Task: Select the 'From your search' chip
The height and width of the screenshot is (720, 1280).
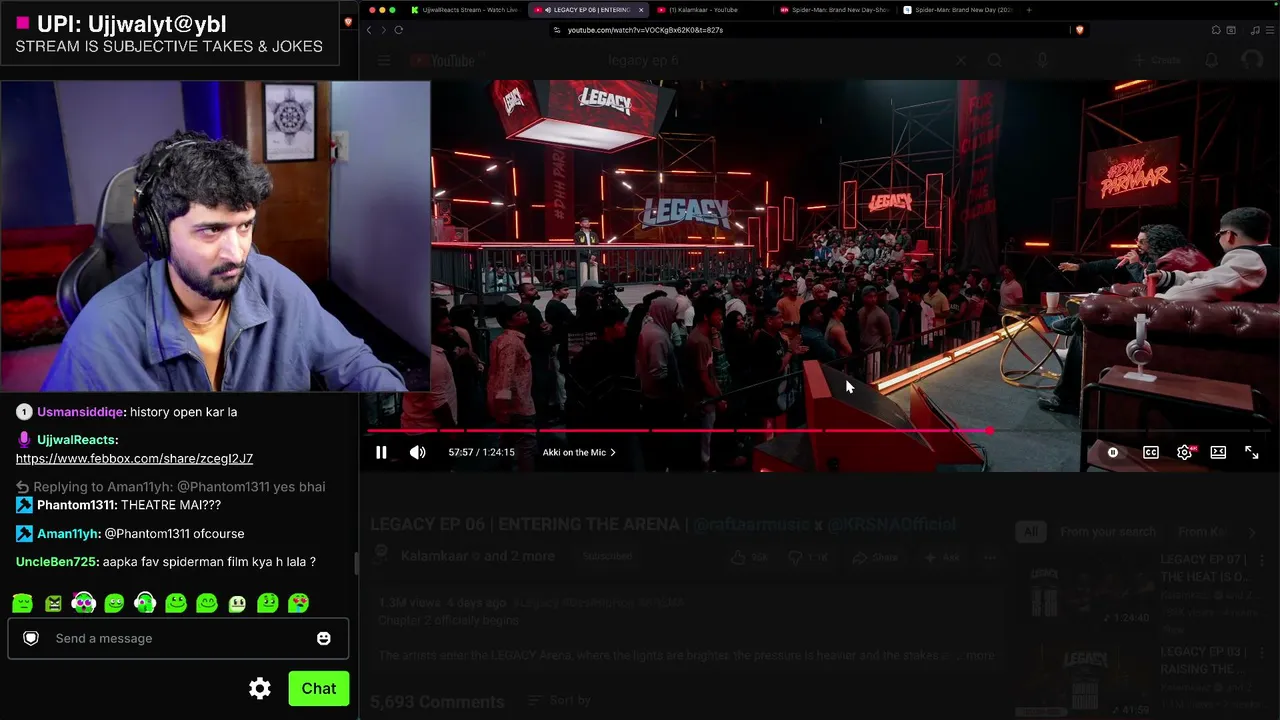Action: (1108, 532)
